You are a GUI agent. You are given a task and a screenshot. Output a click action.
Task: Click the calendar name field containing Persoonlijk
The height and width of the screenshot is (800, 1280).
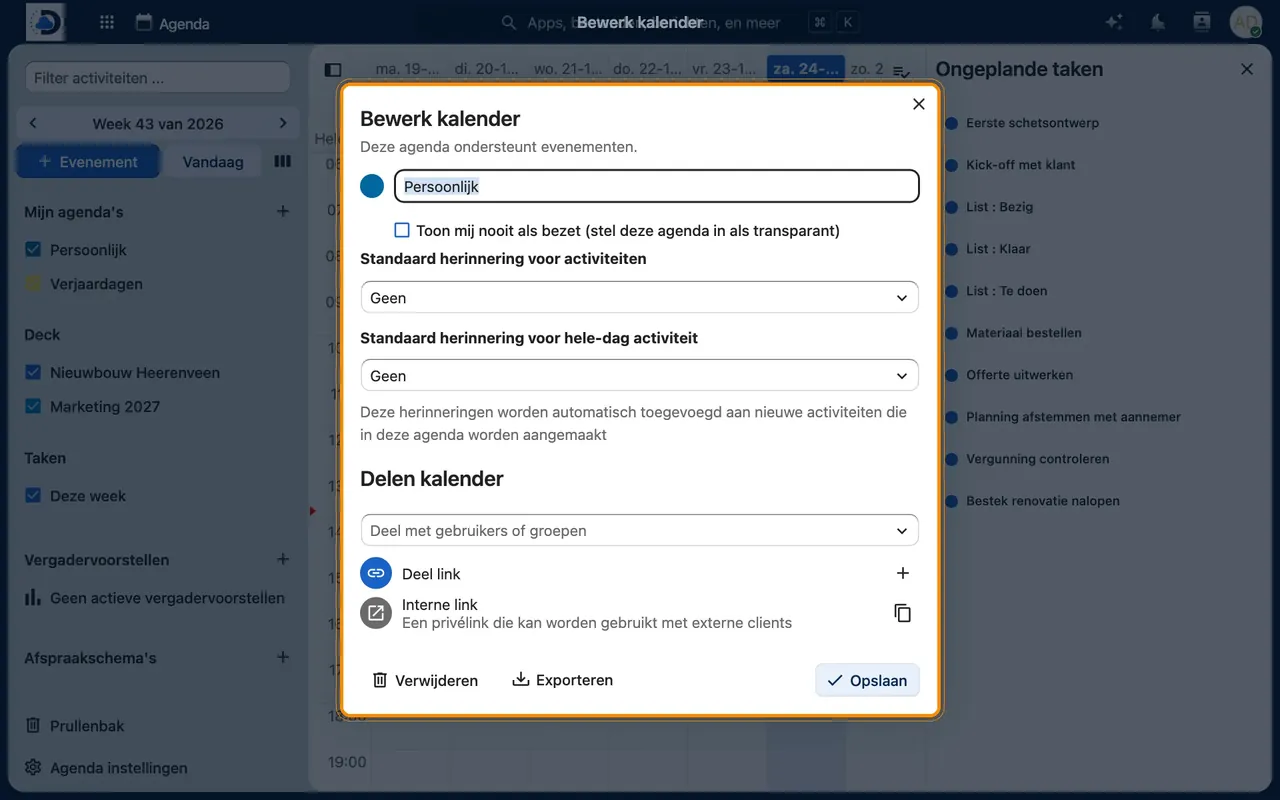656,186
